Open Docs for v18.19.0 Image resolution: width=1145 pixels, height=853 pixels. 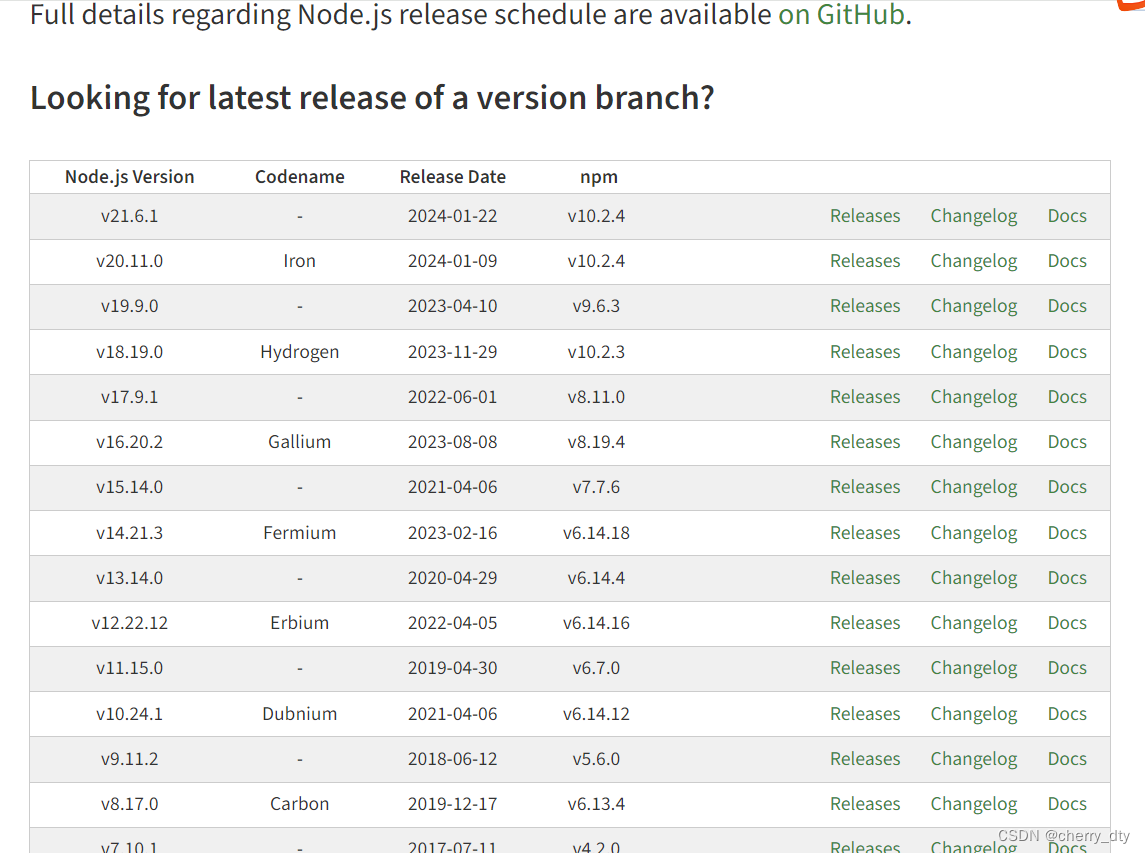pyautogui.click(x=1067, y=352)
